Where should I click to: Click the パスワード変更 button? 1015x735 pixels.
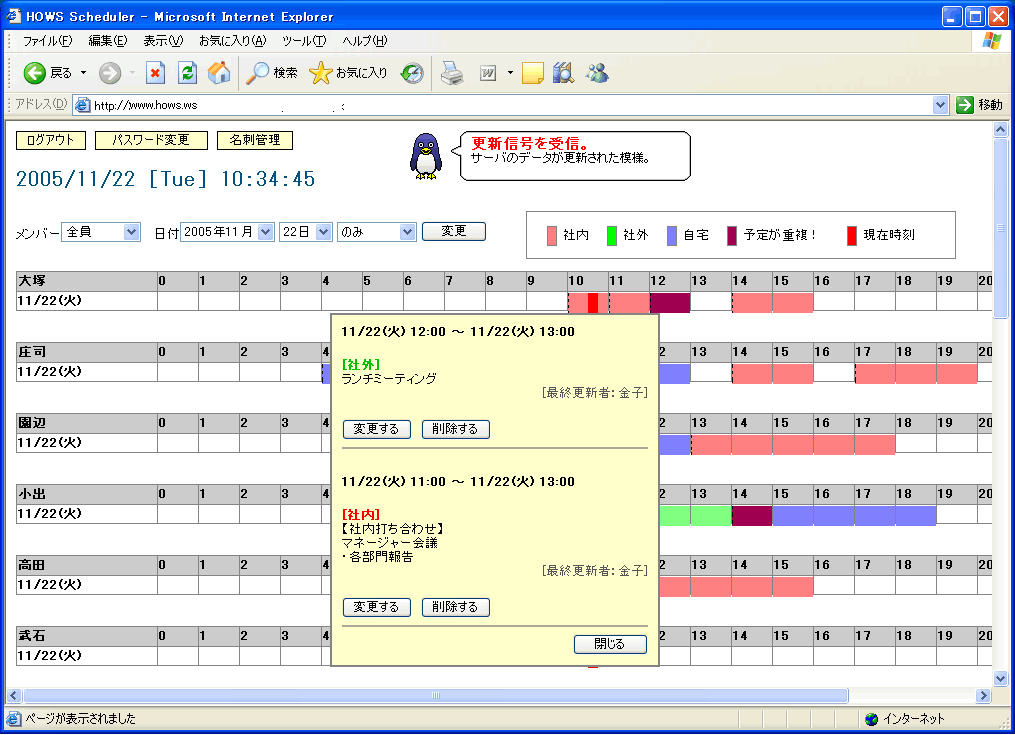point(151,140)
